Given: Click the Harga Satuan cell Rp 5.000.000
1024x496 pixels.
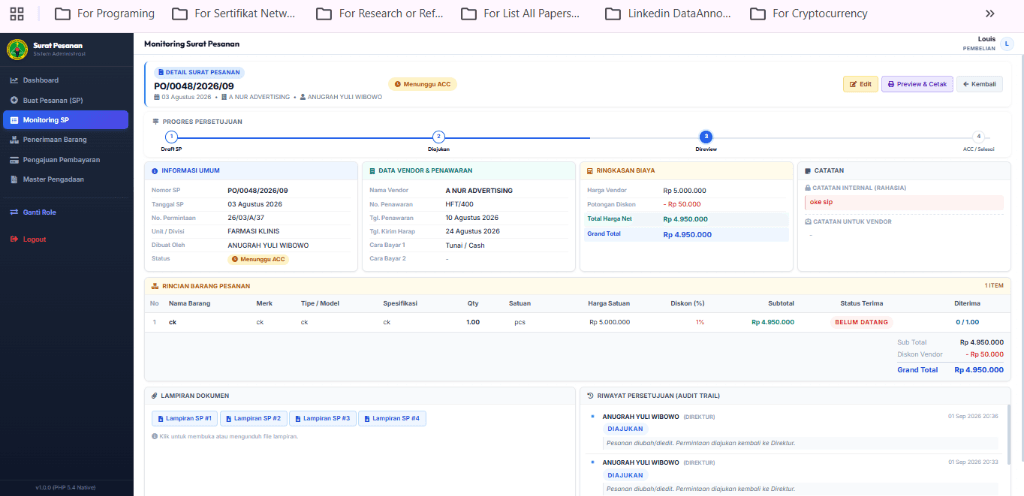Looking at the screenshot, I should 609,322.
